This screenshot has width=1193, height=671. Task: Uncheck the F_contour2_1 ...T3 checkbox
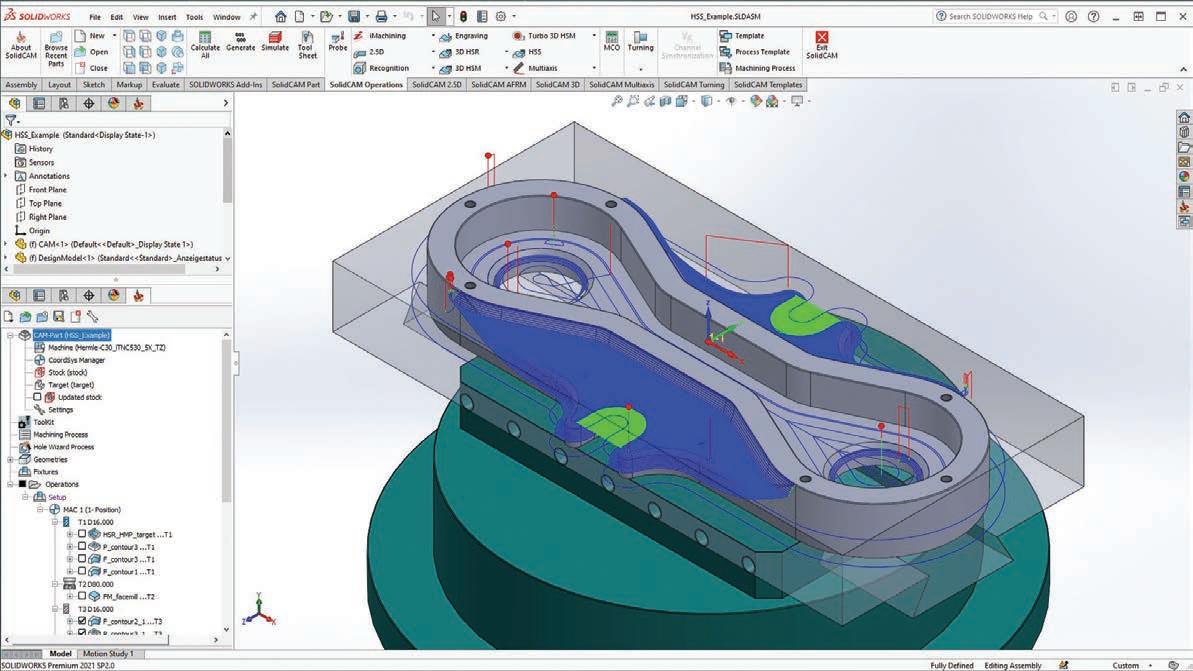click(x=82, y=621)
